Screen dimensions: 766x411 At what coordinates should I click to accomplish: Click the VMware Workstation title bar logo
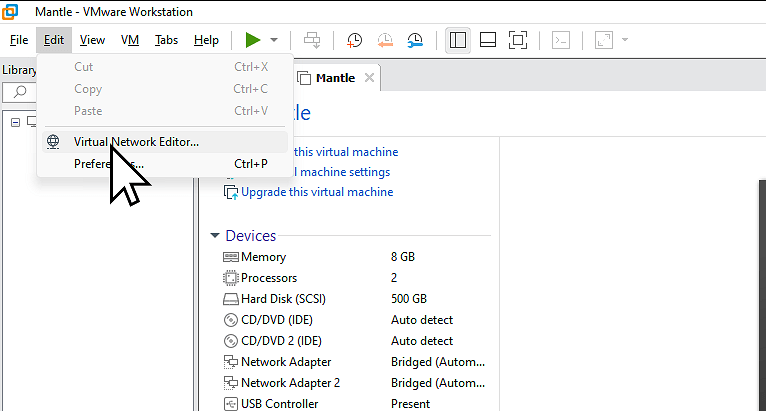click(x=10, y=11)
